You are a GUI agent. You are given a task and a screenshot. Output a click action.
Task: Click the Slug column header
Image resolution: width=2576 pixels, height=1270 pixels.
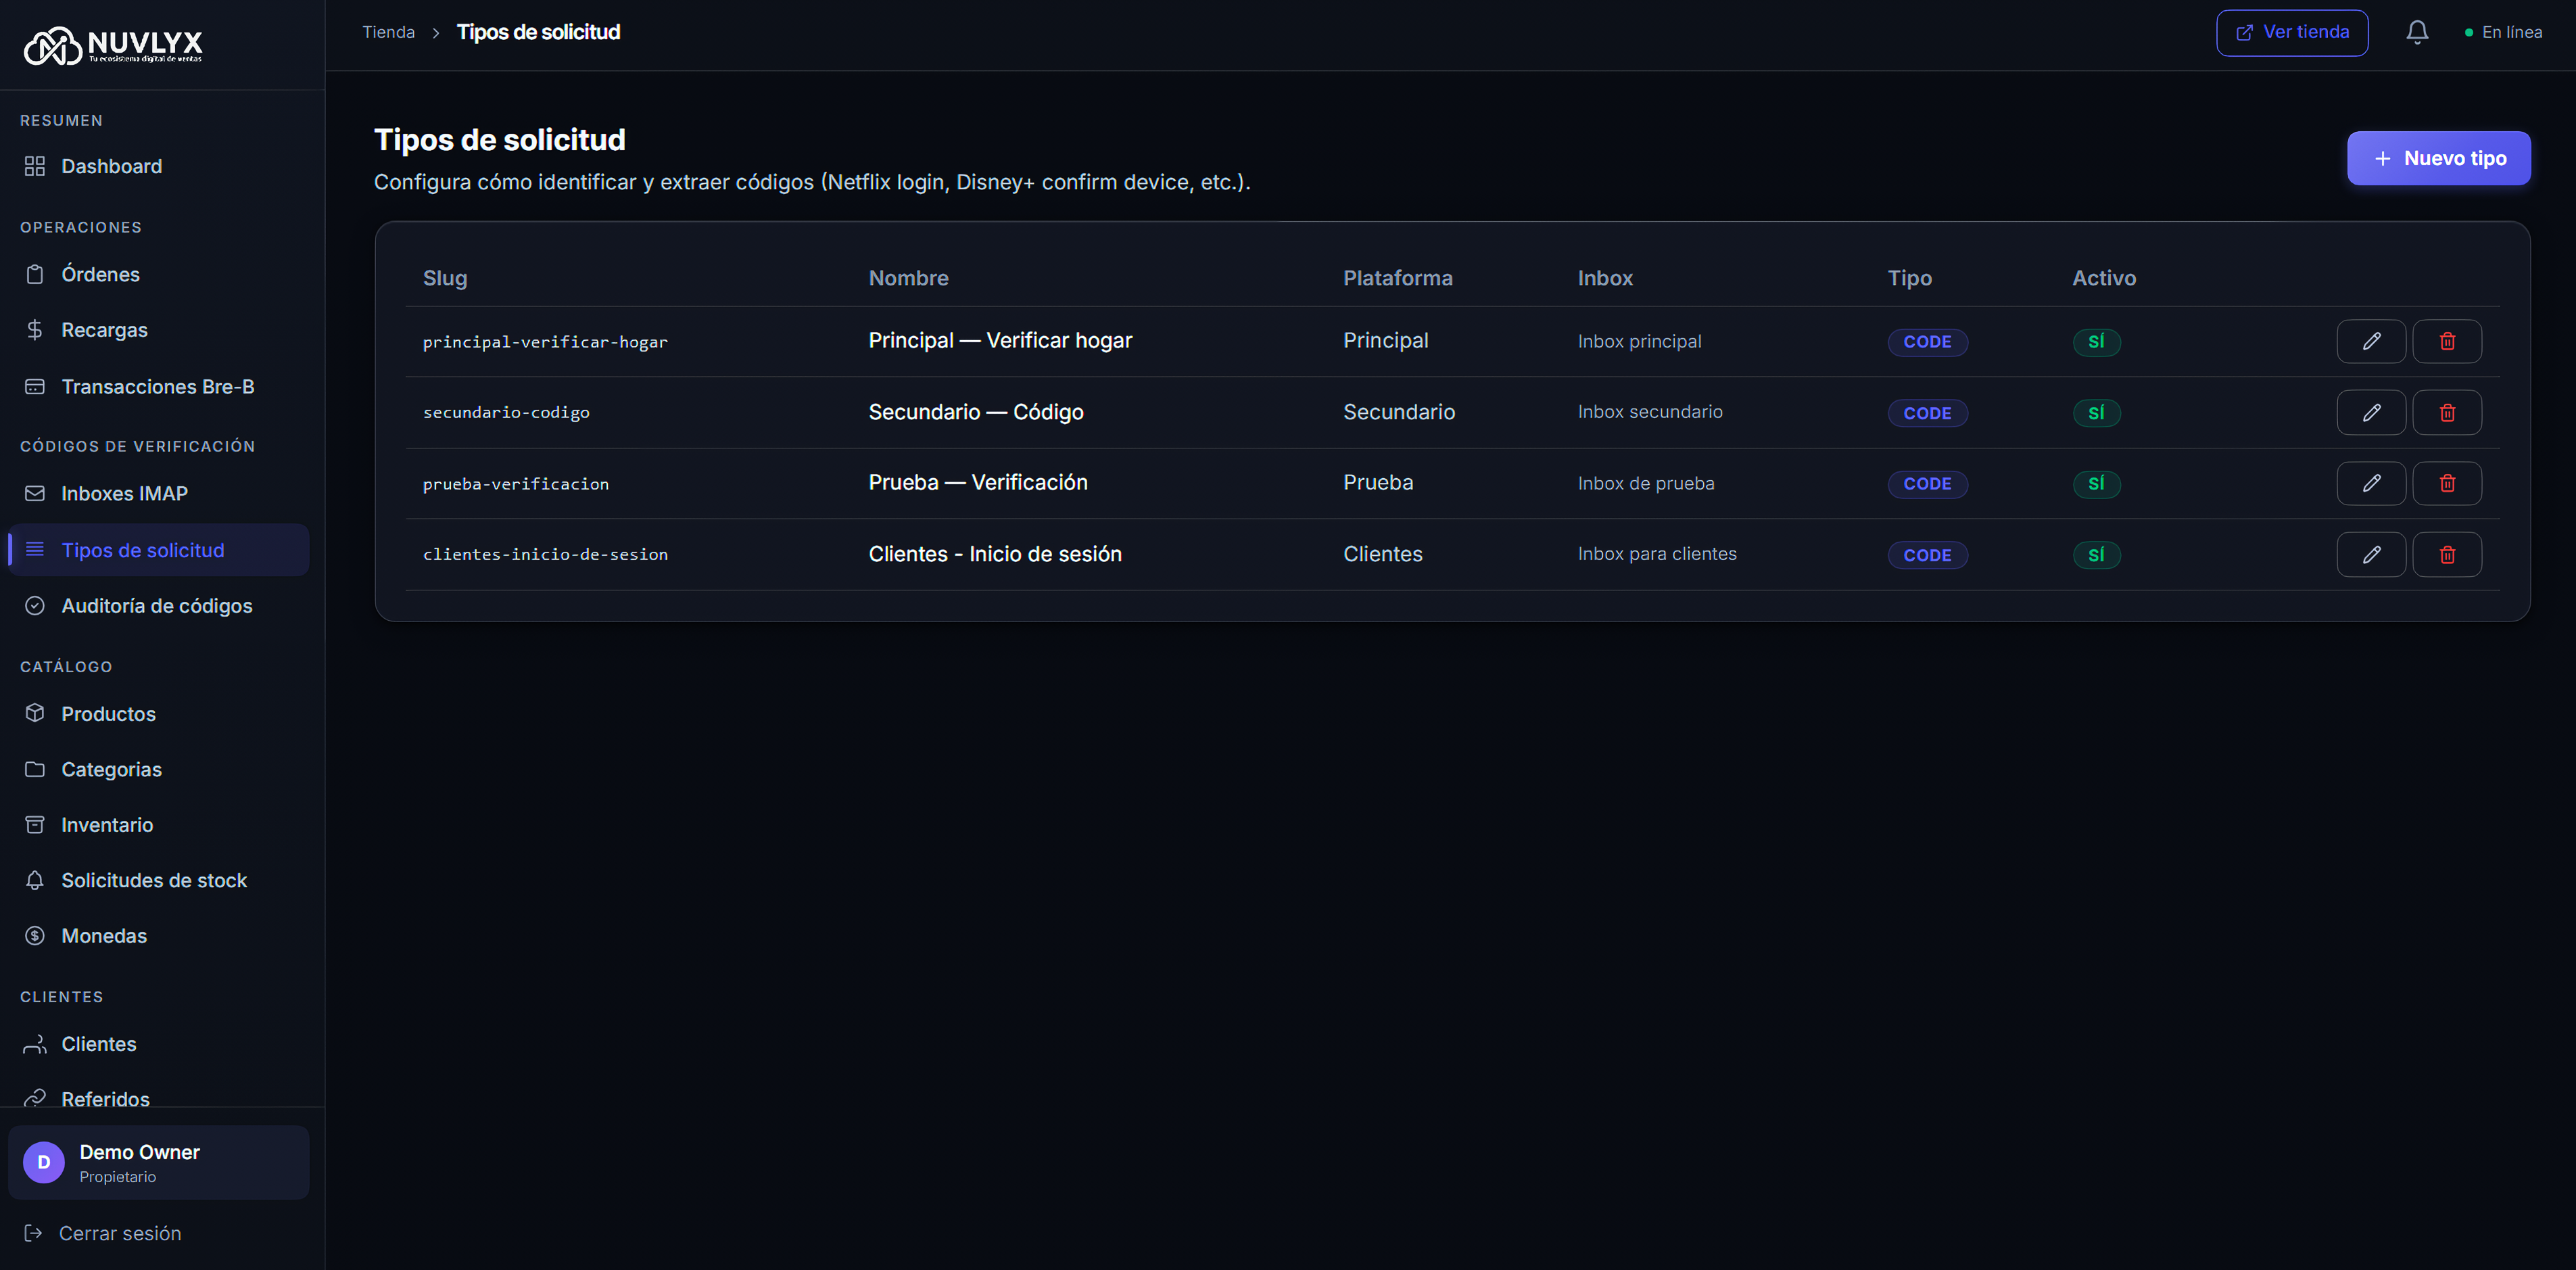(445, 278)
